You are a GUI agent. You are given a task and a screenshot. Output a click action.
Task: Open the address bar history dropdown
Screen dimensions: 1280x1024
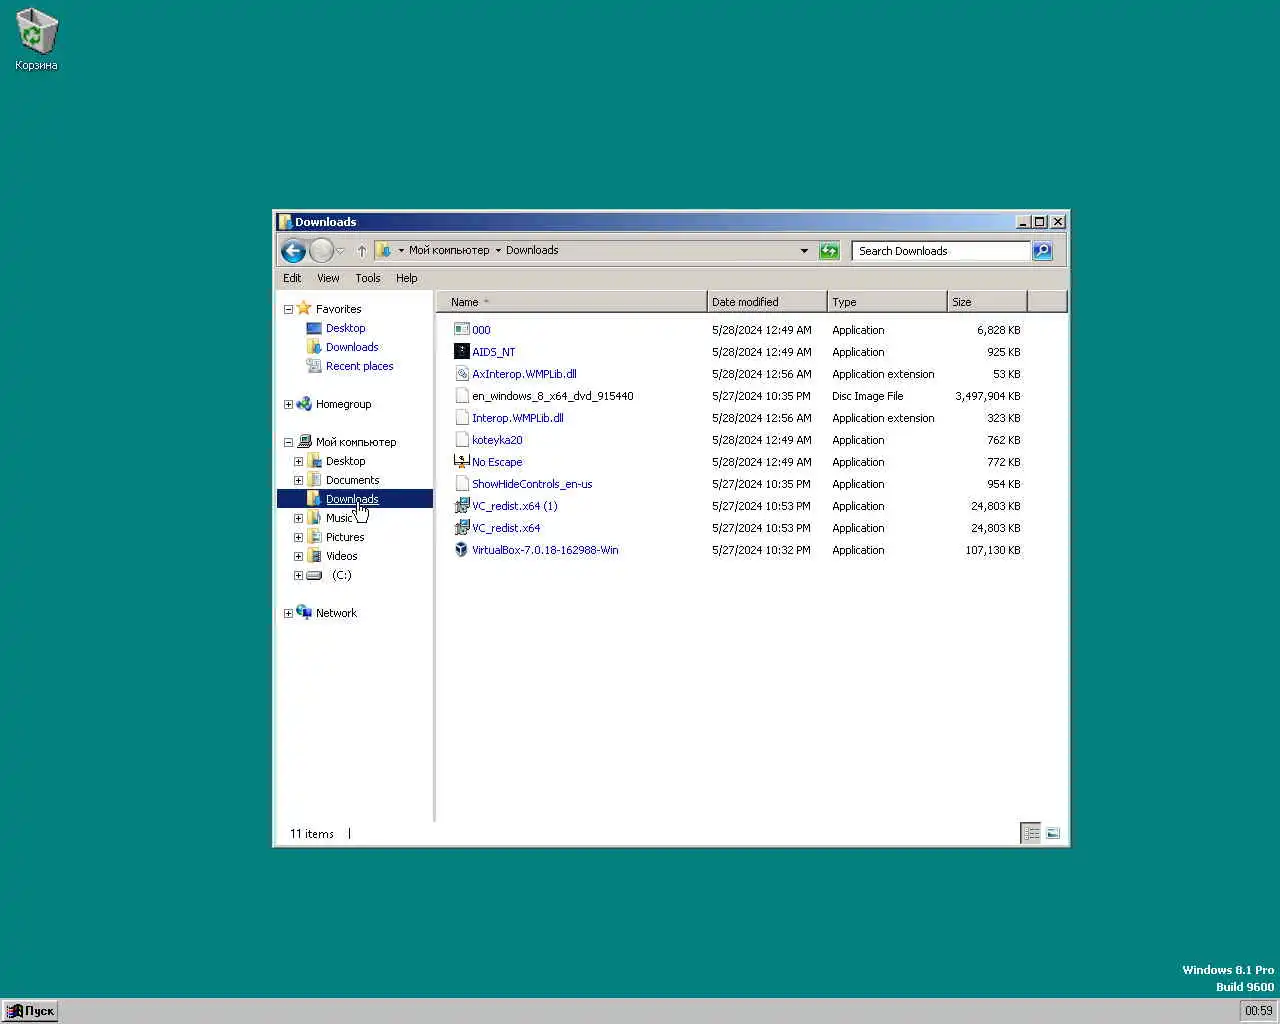coord(804,251)
